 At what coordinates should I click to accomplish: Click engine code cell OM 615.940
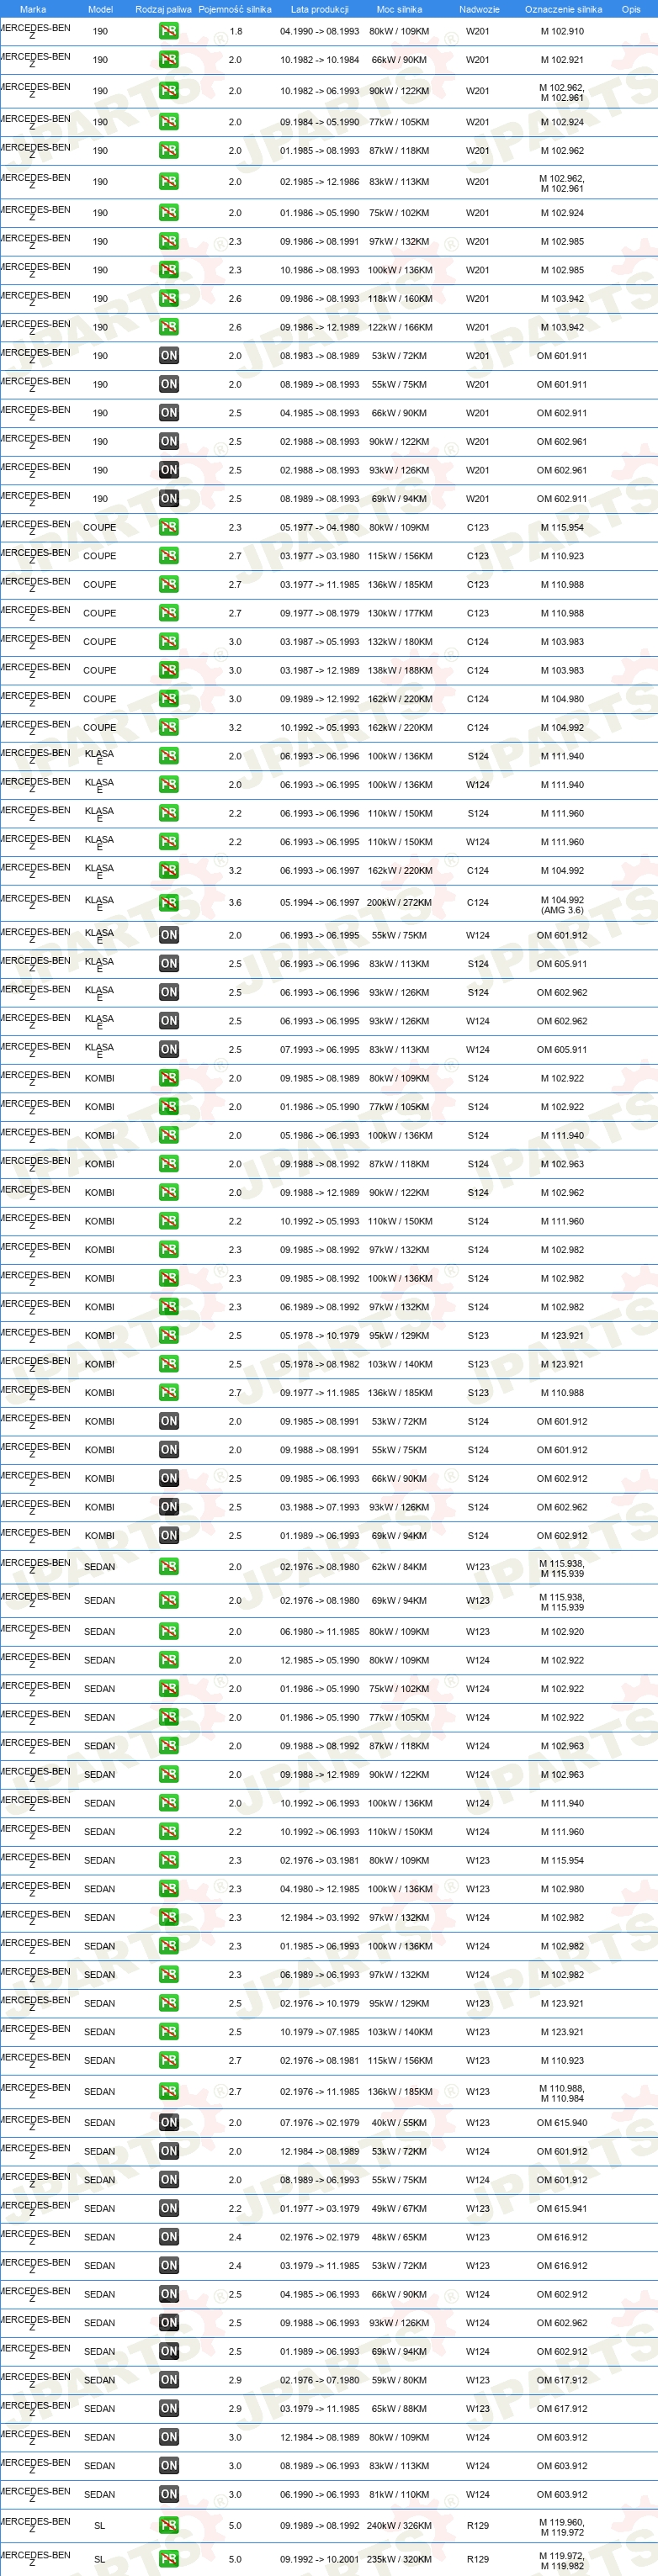[562, 2122]
